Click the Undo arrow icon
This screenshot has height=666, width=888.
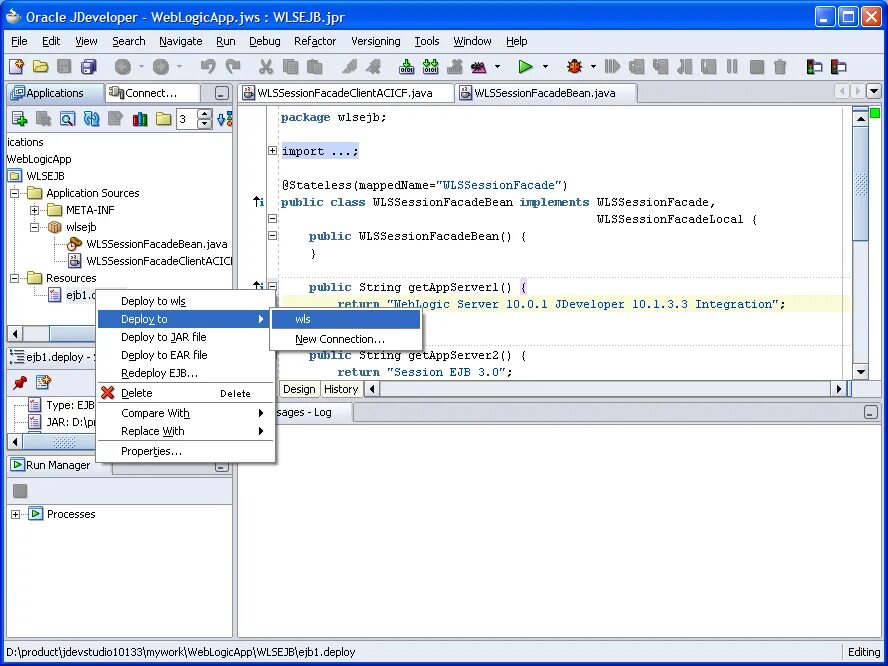coord(208,67)
